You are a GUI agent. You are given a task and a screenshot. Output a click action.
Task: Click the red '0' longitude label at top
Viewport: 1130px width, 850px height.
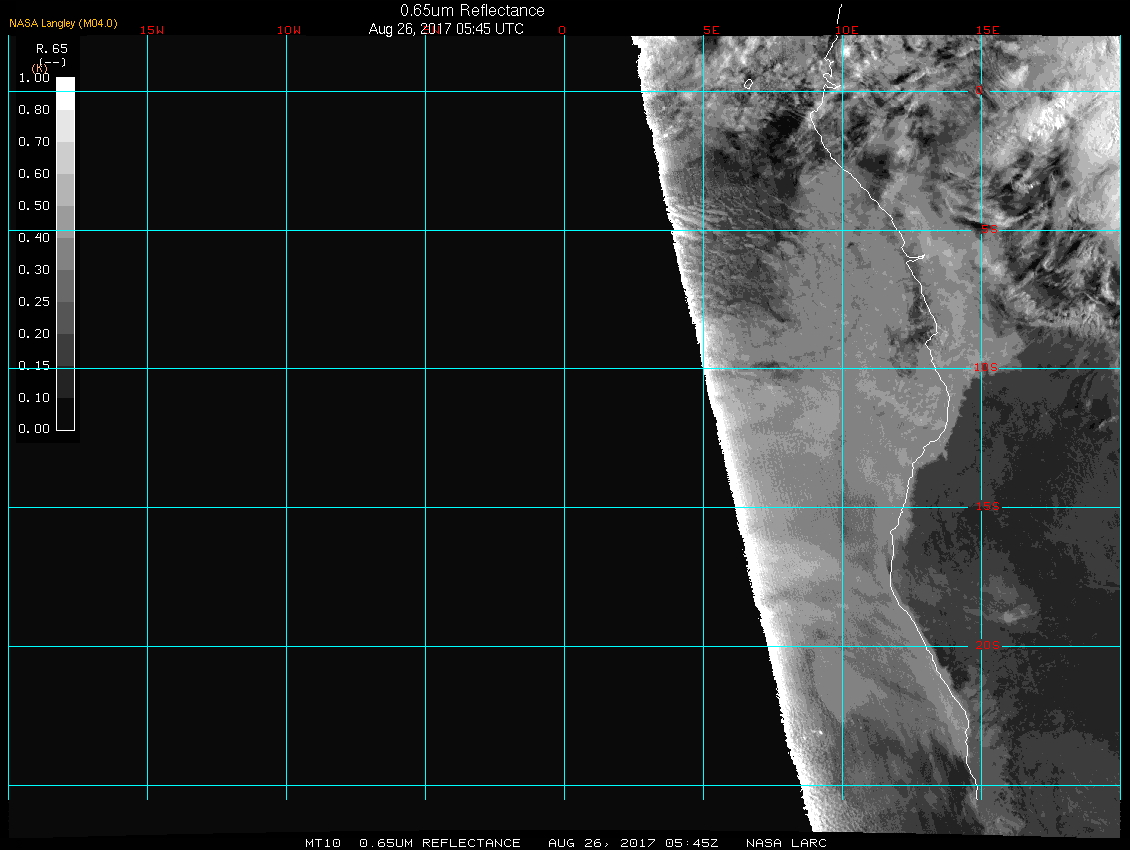coord(562,30)
